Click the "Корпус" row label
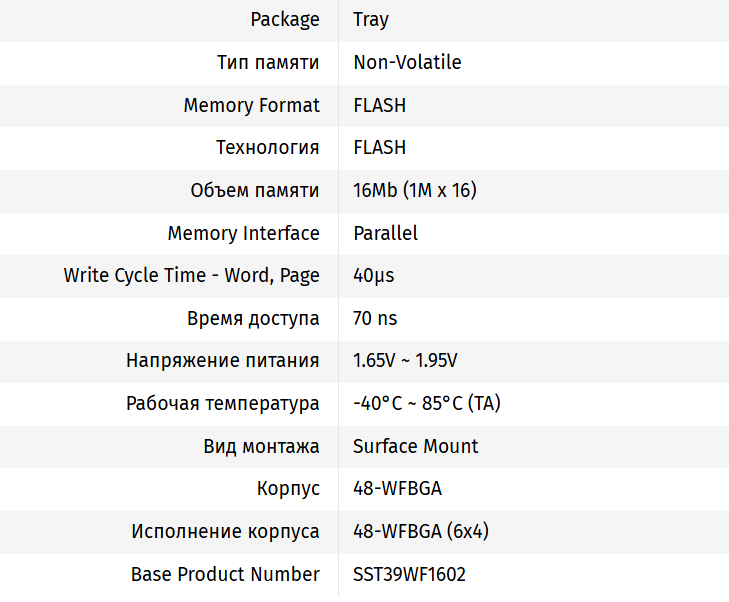Screen dimensions: 729x602 coord(288,489)
